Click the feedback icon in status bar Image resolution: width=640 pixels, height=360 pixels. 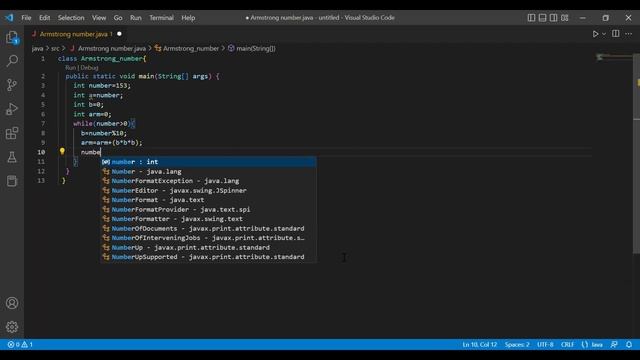614,344
